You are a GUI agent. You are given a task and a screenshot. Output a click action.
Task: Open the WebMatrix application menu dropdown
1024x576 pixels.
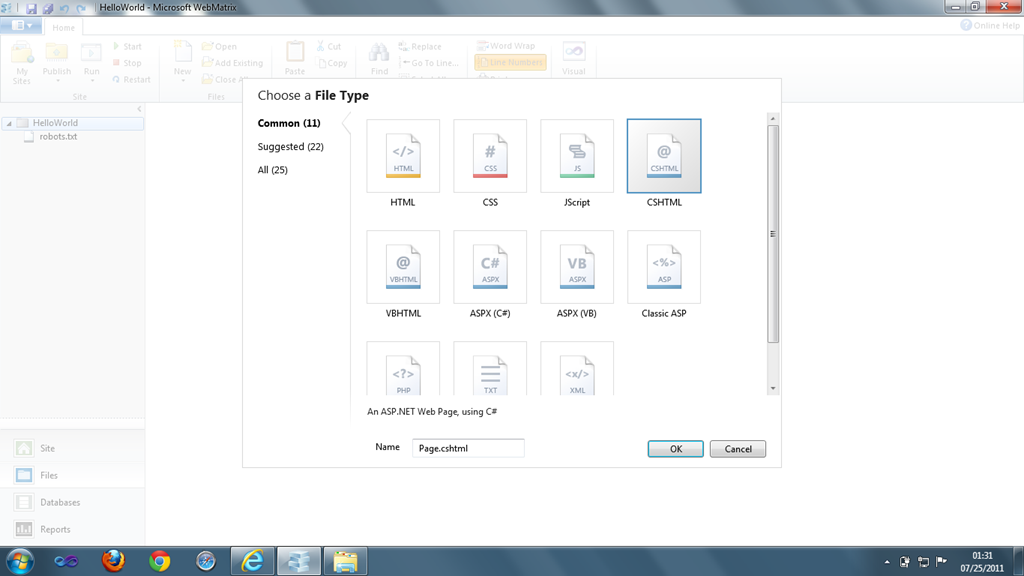point(22,25)
